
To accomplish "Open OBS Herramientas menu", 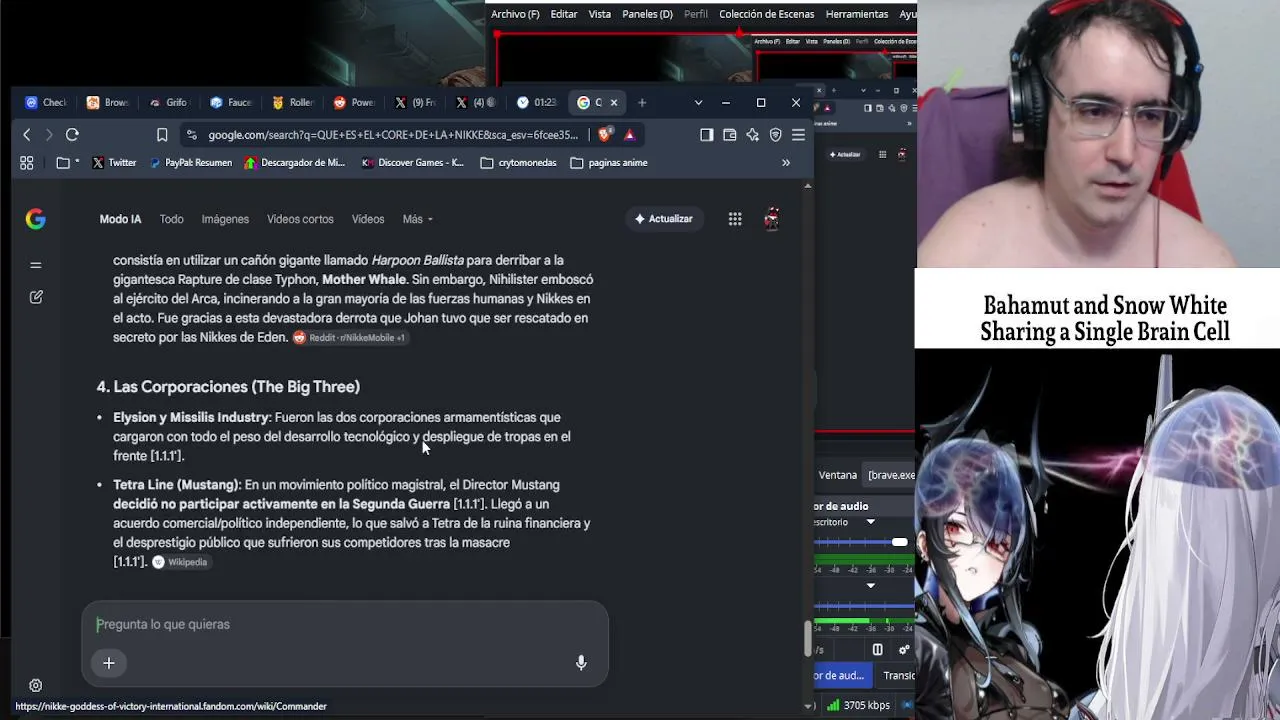I will [x=857, y=14].
